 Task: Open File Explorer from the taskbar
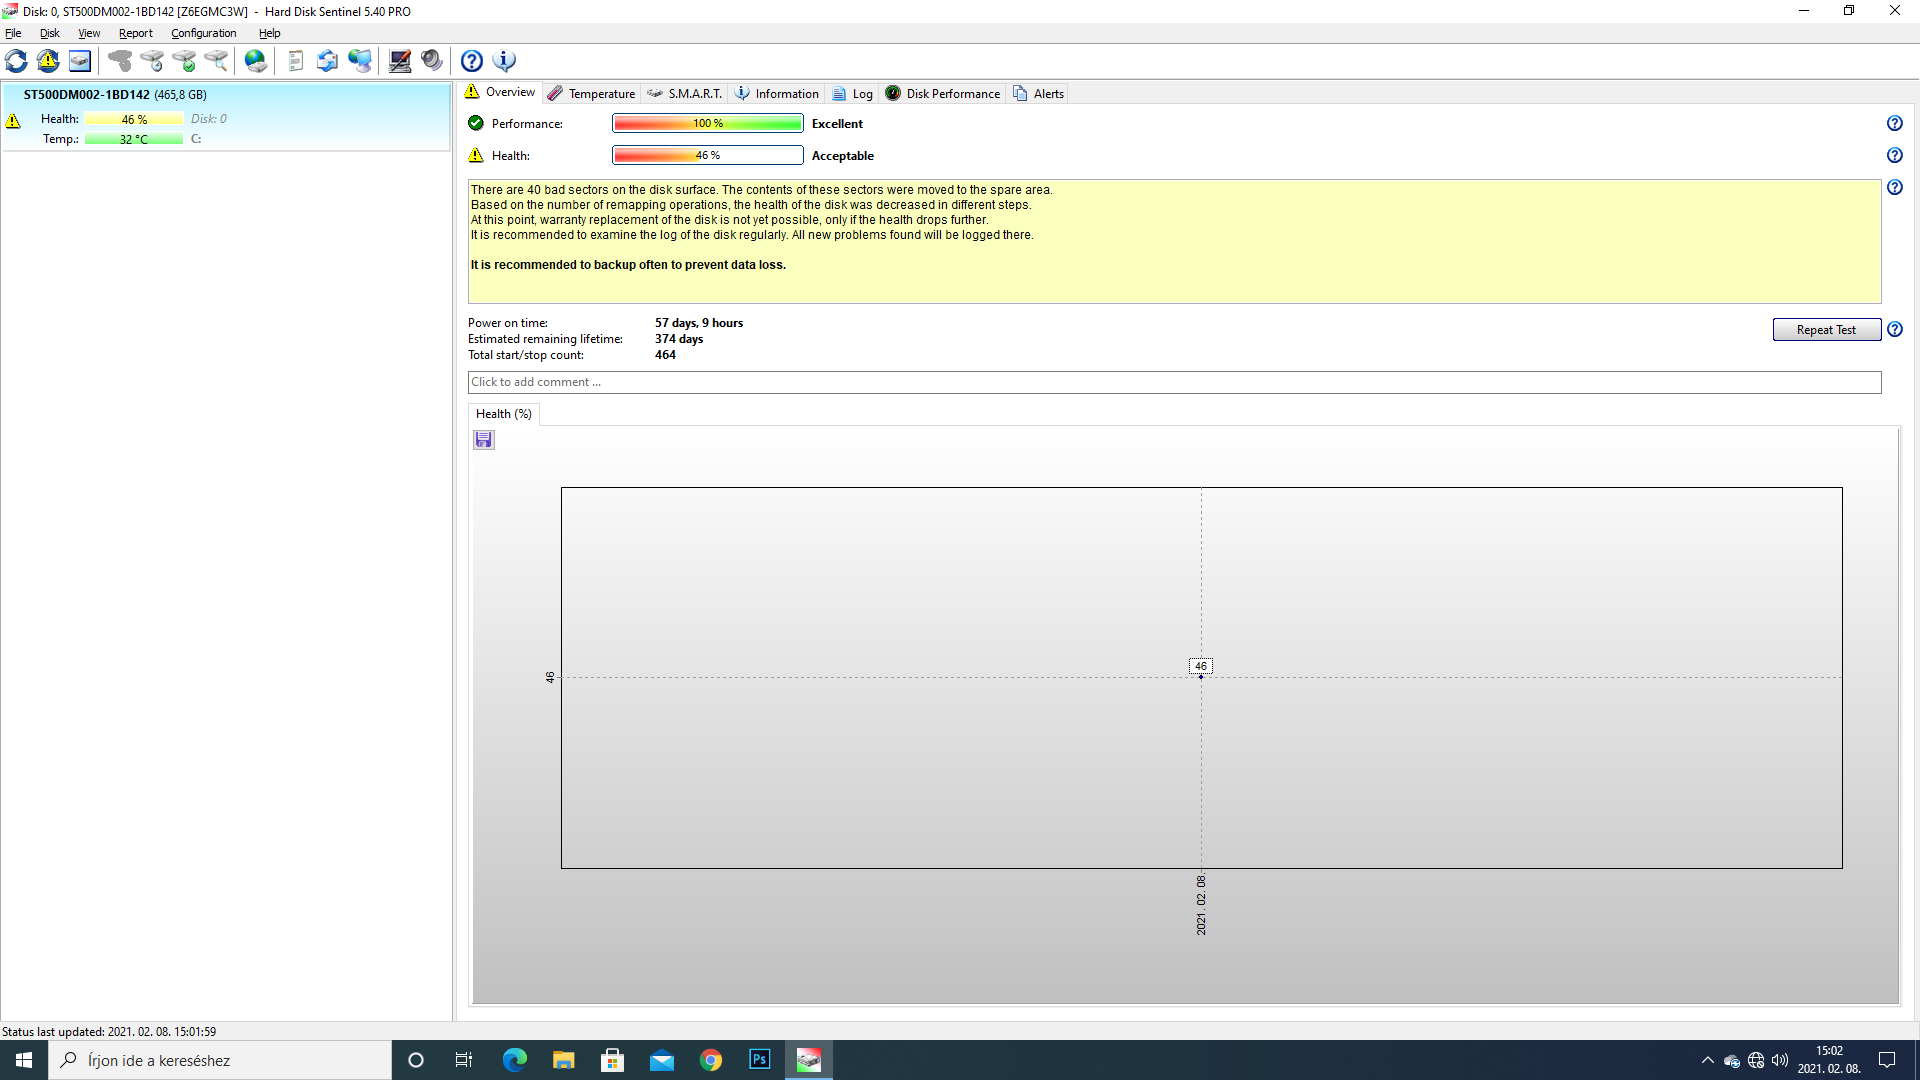pyautogui.click(x=564, y=1060)
